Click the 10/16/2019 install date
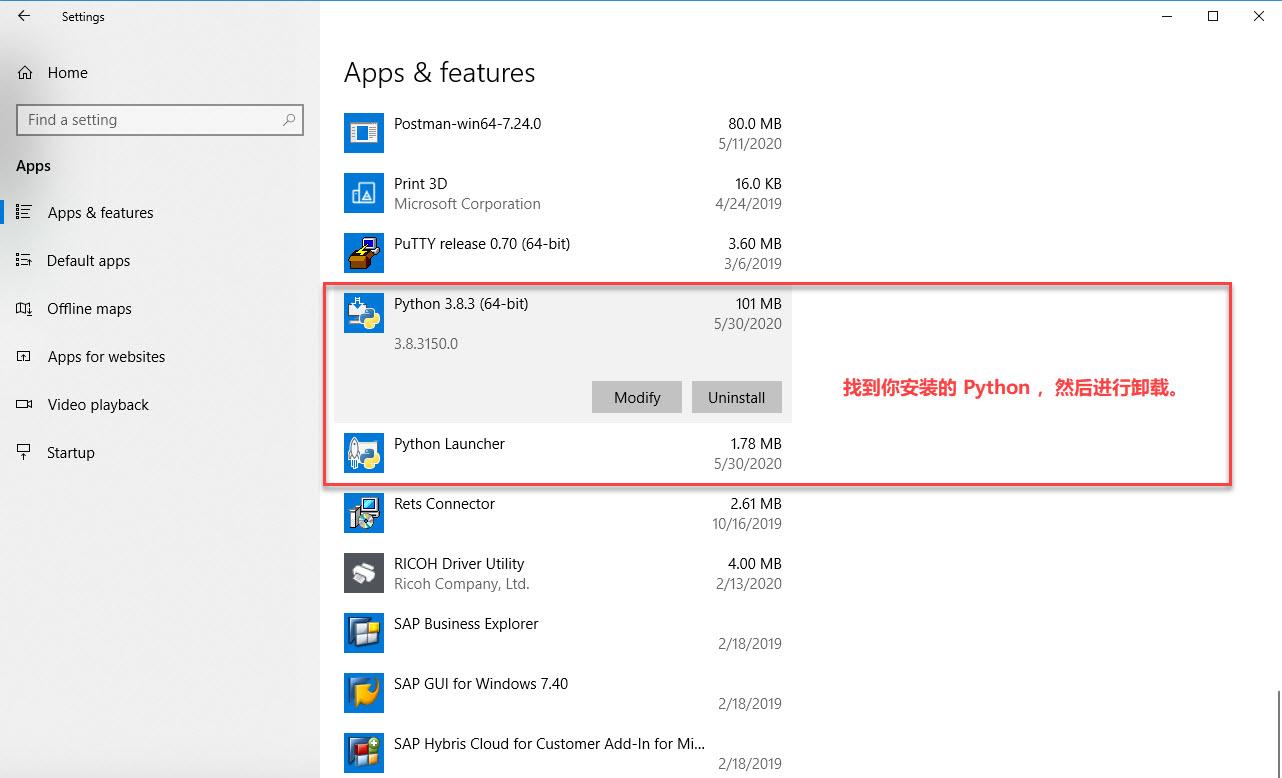 (747, 524)
